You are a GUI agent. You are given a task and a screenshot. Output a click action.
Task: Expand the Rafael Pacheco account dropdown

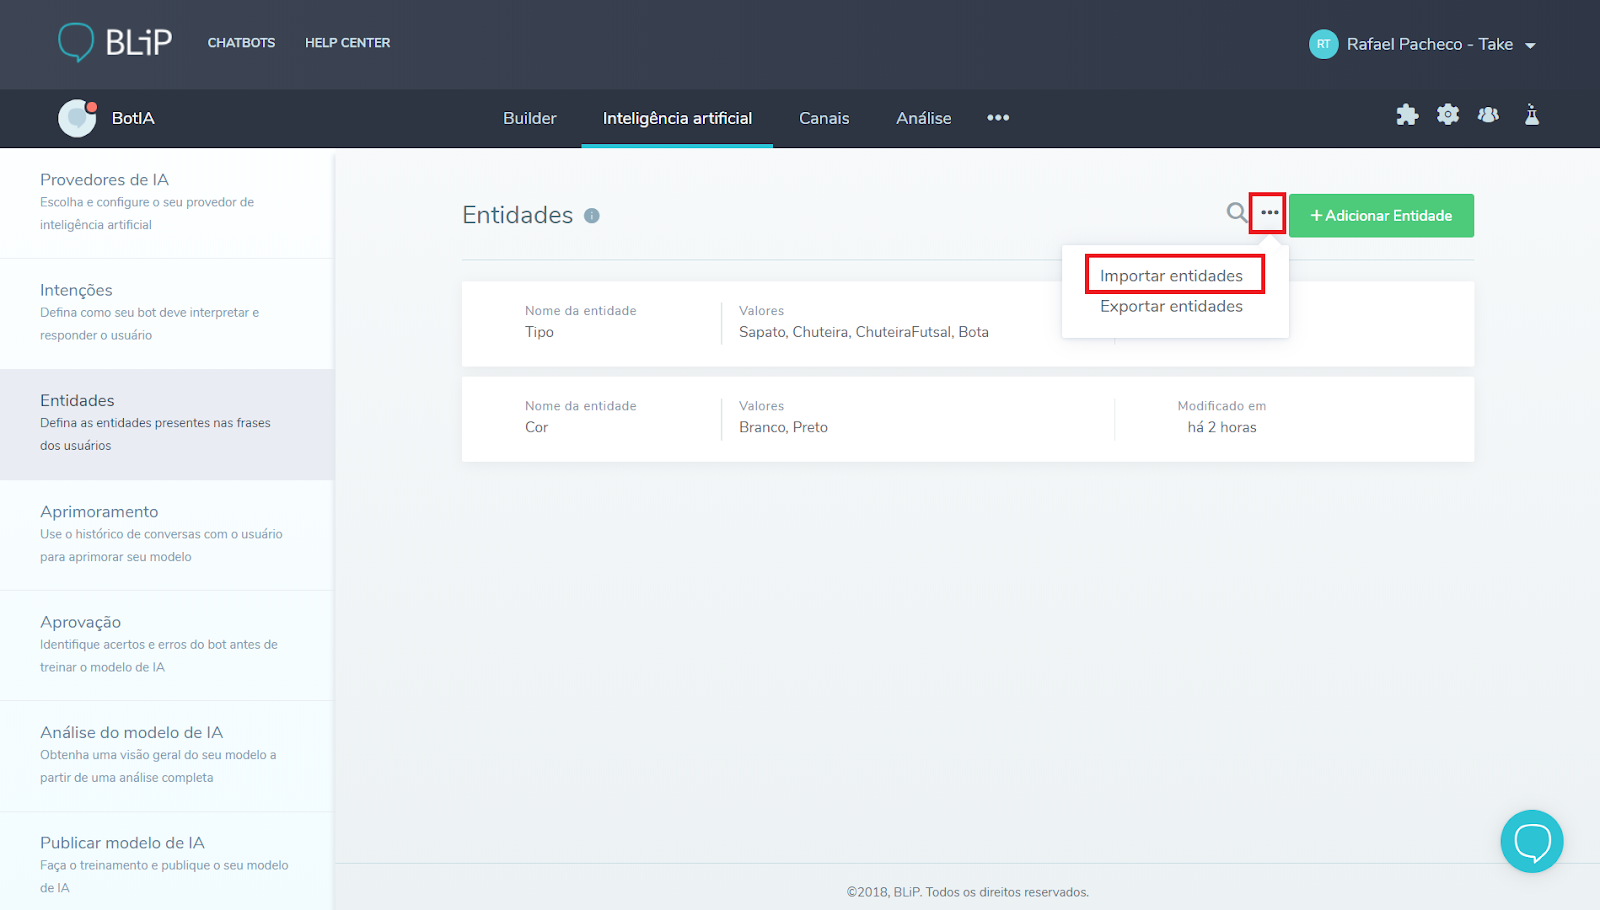coord(1530,45)
